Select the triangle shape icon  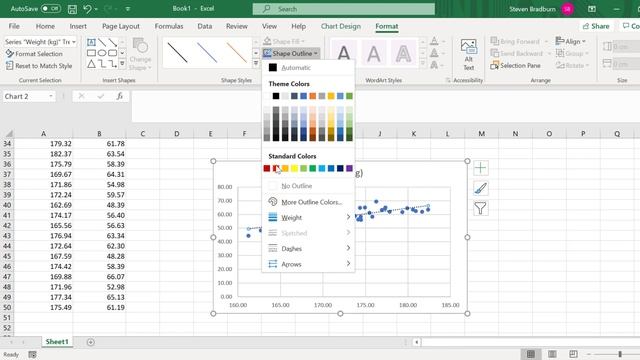91,64
